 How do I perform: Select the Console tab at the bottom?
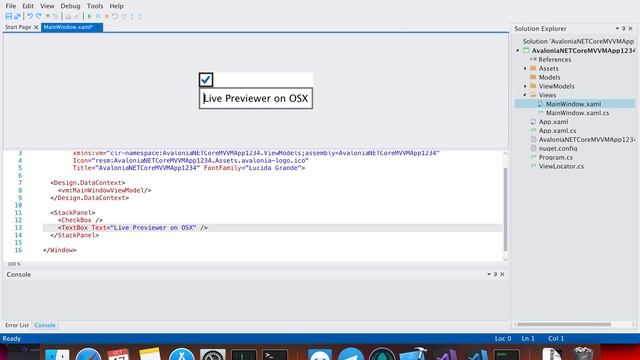[45, 325]
